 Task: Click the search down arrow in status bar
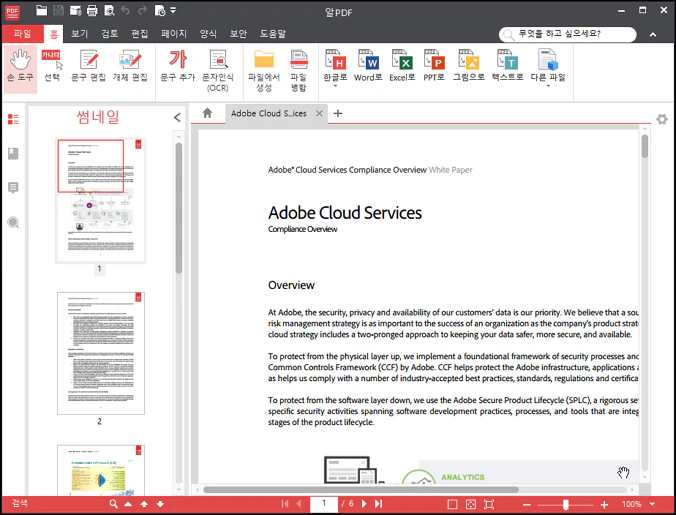pos(160,504)
